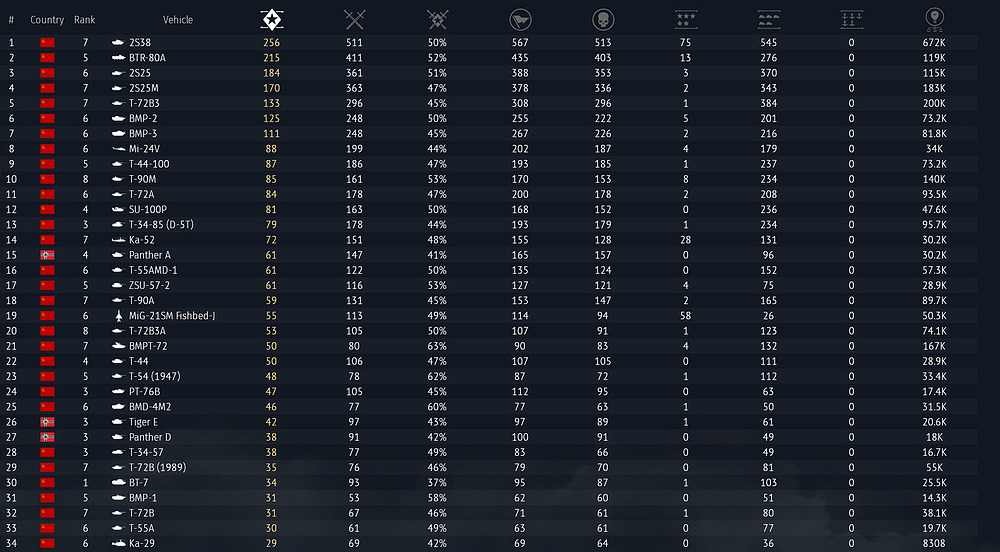
Task: Click the tanks row header icon
Action: pyautogui.click(x=768, y=19)
